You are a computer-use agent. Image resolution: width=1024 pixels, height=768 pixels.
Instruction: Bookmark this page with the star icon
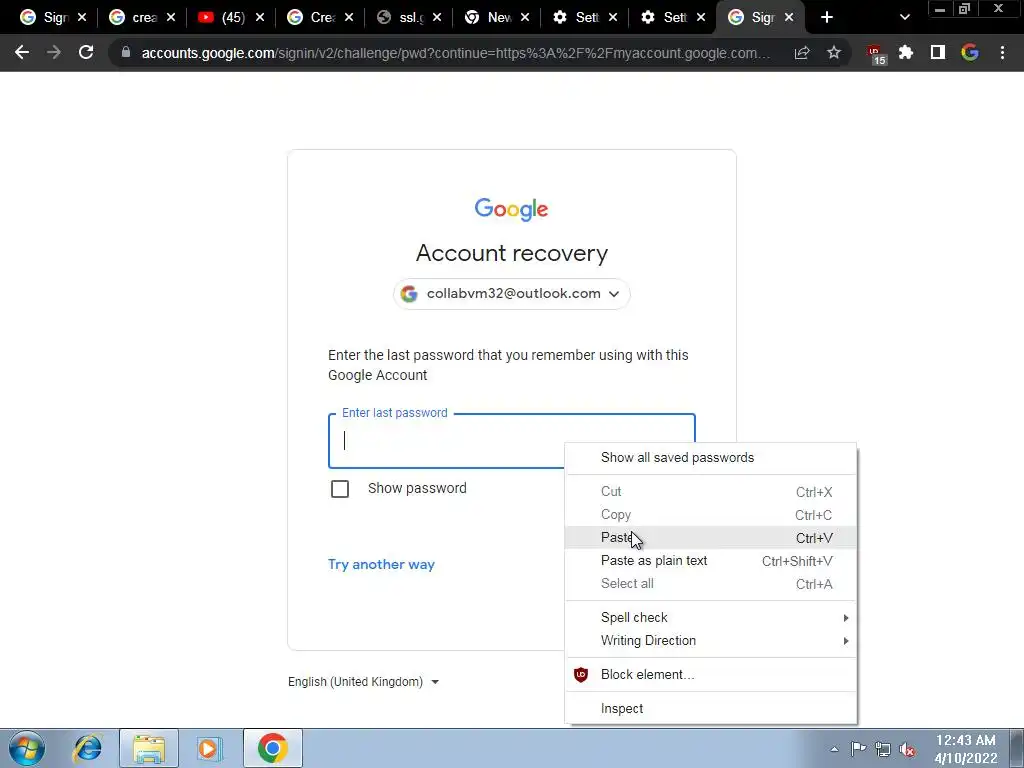click(x=834, y=52)
